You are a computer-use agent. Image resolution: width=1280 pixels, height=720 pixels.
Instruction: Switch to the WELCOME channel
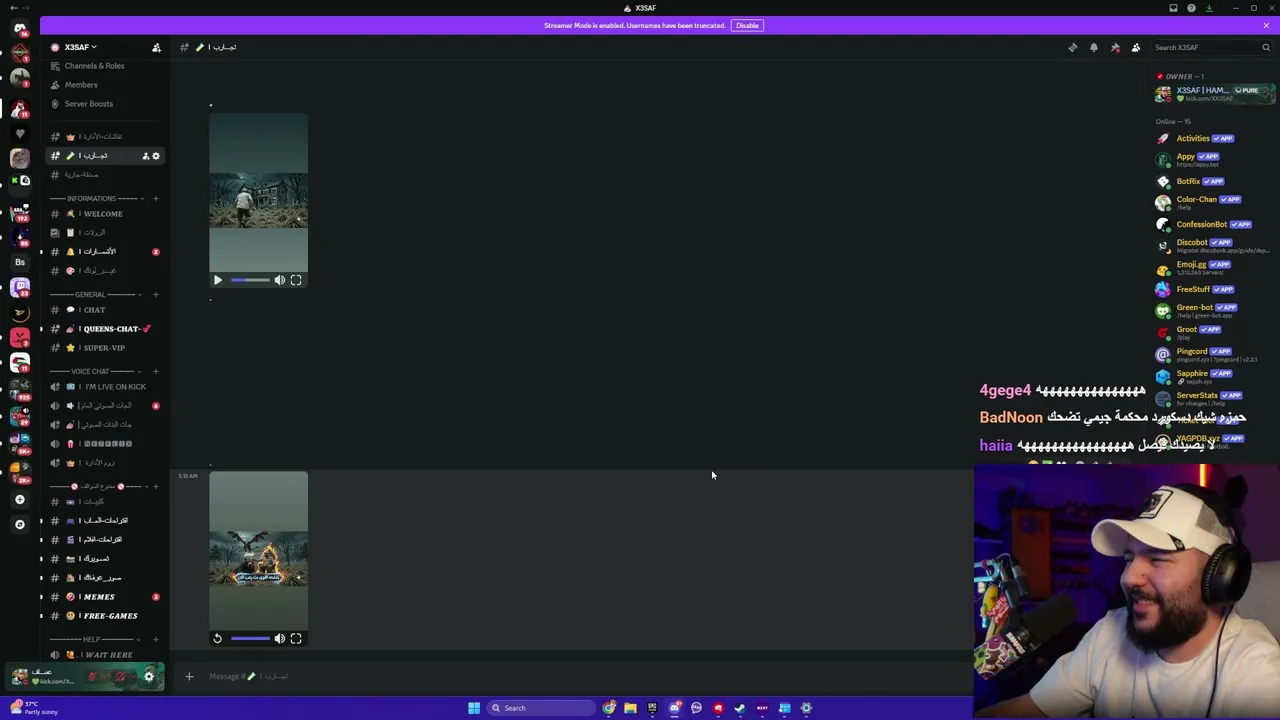click(105, 214)
